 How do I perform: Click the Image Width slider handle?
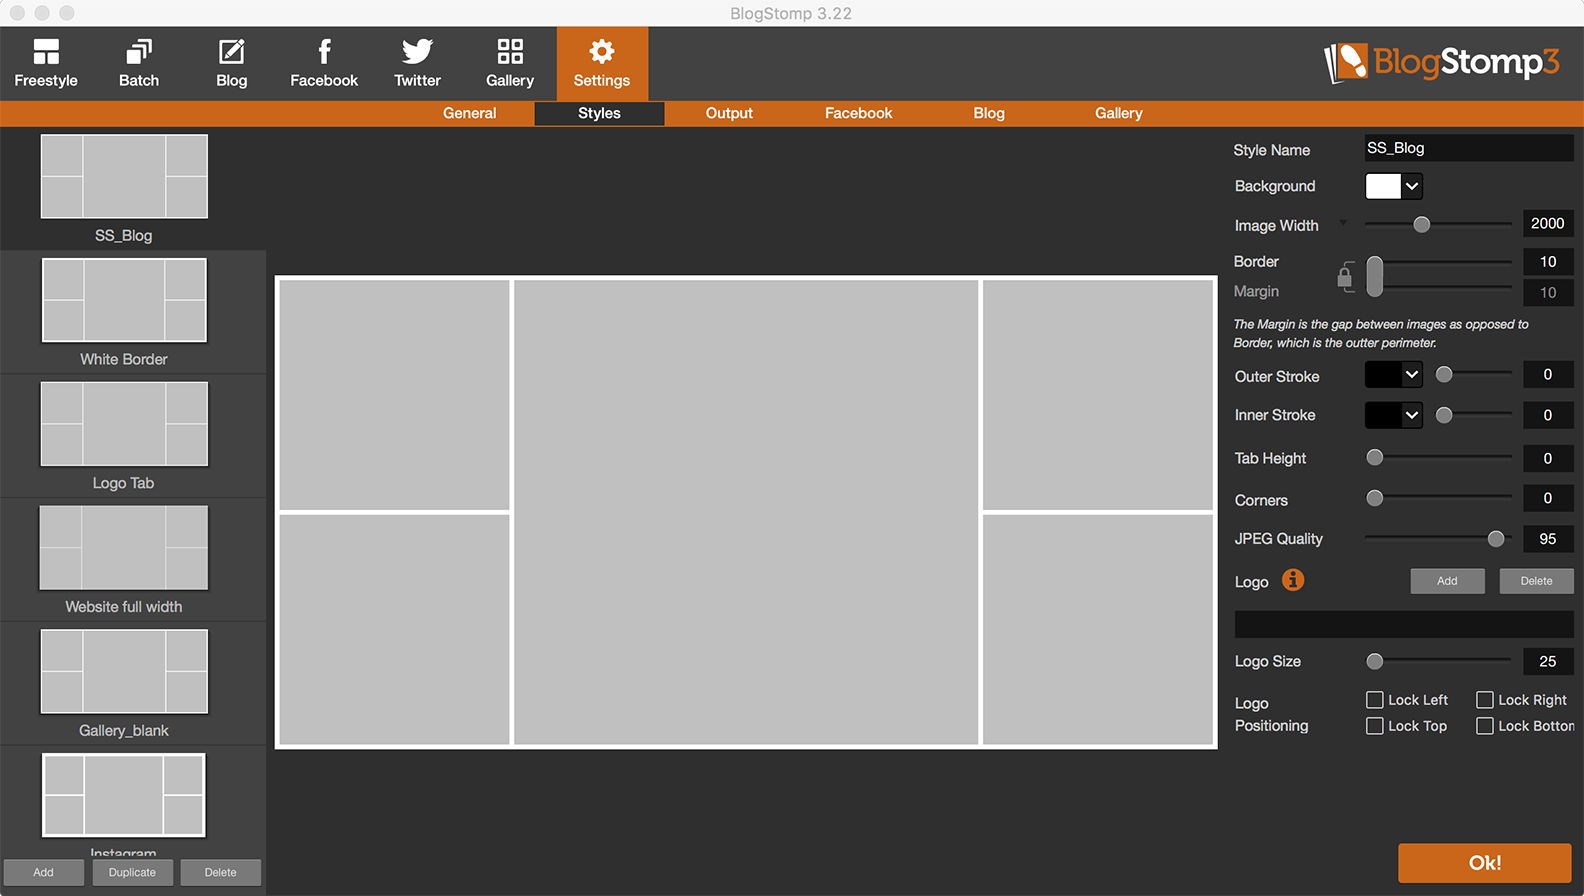tap(1421, 225)
